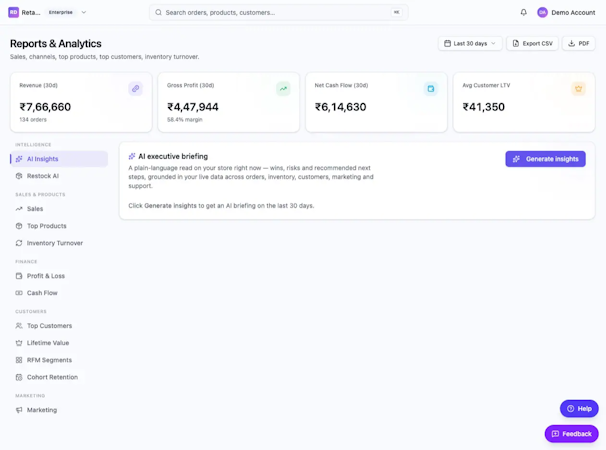Click the Net Cash Flow calendar icon
The image size is (606, 450).
click(x=431, y=89)
